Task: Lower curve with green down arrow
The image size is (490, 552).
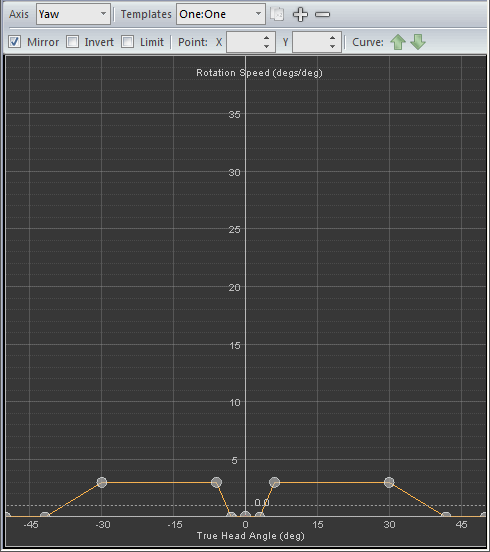Action: coord(418,42)
